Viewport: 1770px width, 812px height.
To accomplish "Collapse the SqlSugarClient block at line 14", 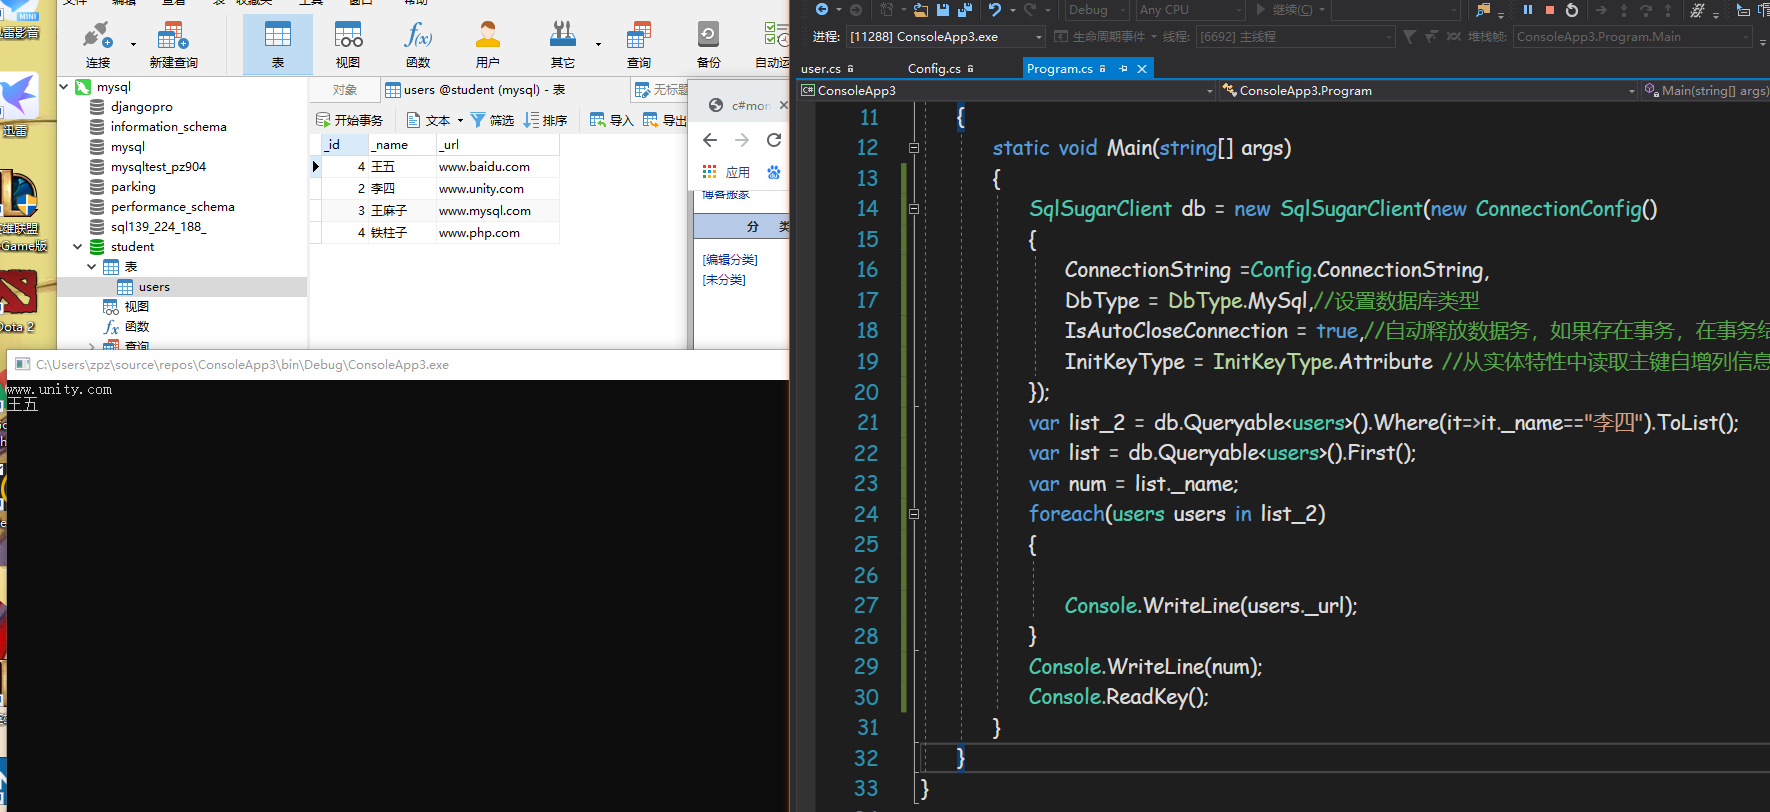I will (914, 209).
